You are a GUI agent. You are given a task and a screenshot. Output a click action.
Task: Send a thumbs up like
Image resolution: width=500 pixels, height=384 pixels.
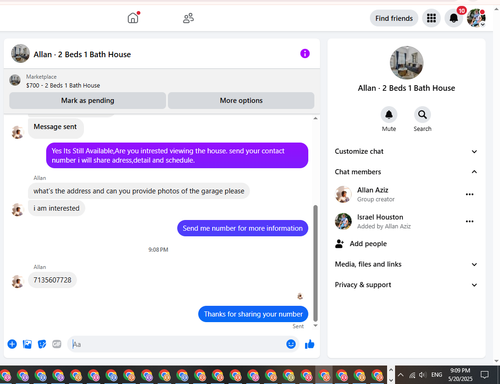pos(310,344)
